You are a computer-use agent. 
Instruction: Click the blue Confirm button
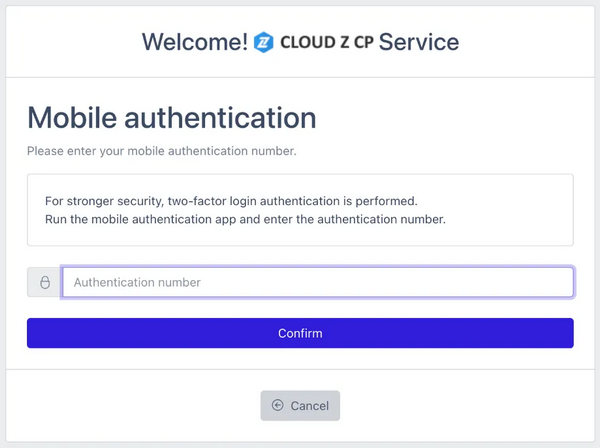(x=300, y=333)
